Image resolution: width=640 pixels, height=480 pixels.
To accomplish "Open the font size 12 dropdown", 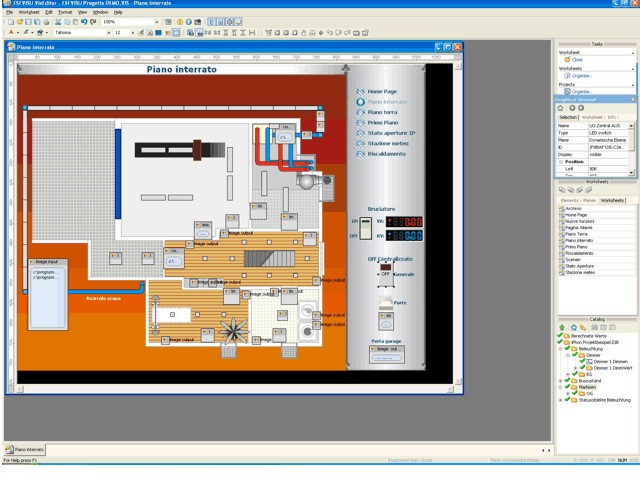I will [x=133, y=33].
